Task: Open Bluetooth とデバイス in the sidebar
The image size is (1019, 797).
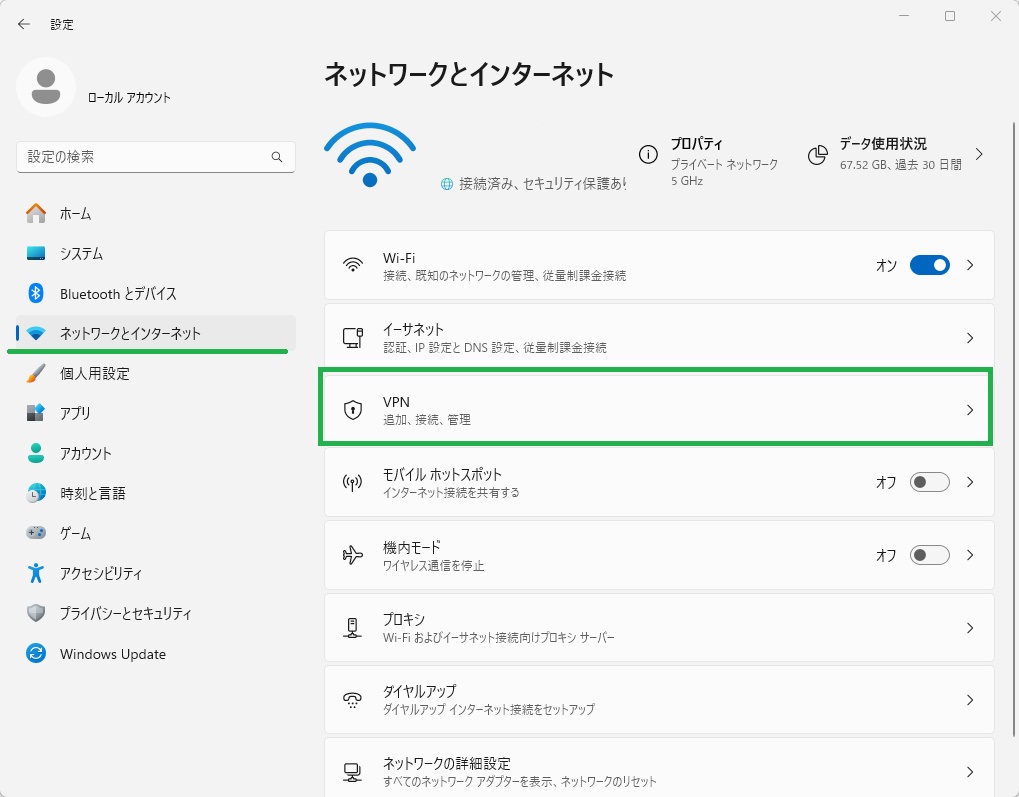Action: [x=117, y=294]
